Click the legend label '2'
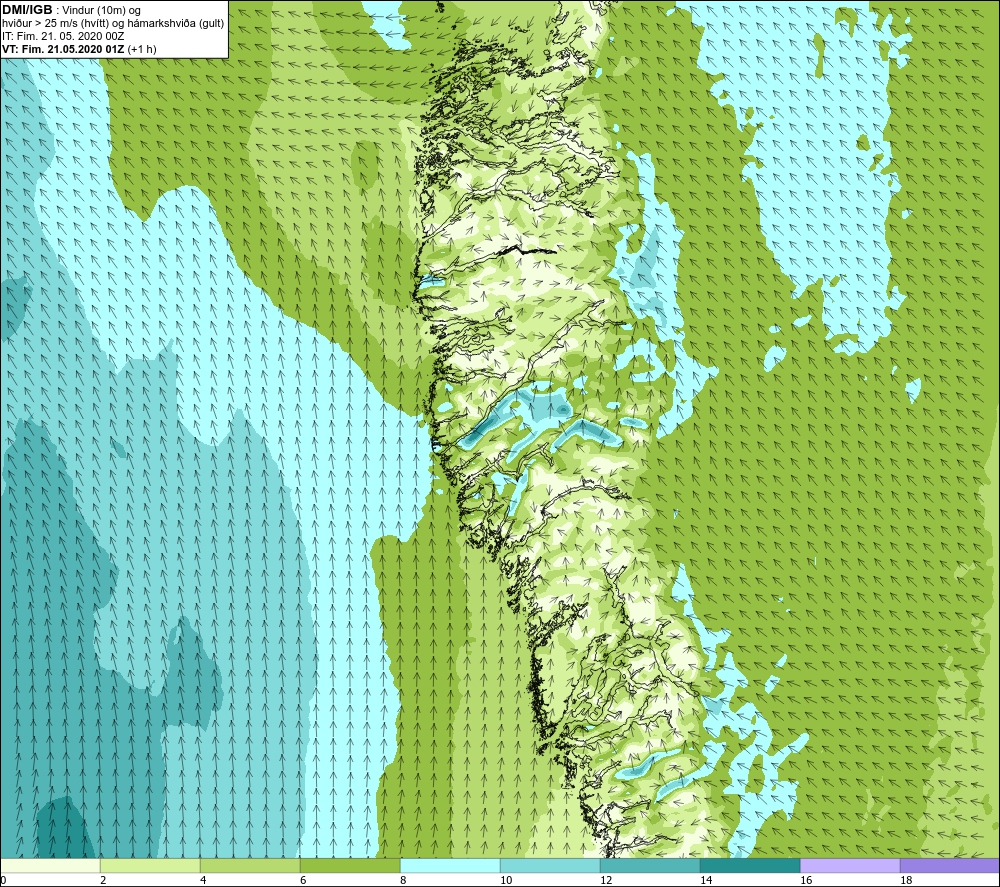Image resolution: width=1000 pixels, height=887 pixels. 103,880
